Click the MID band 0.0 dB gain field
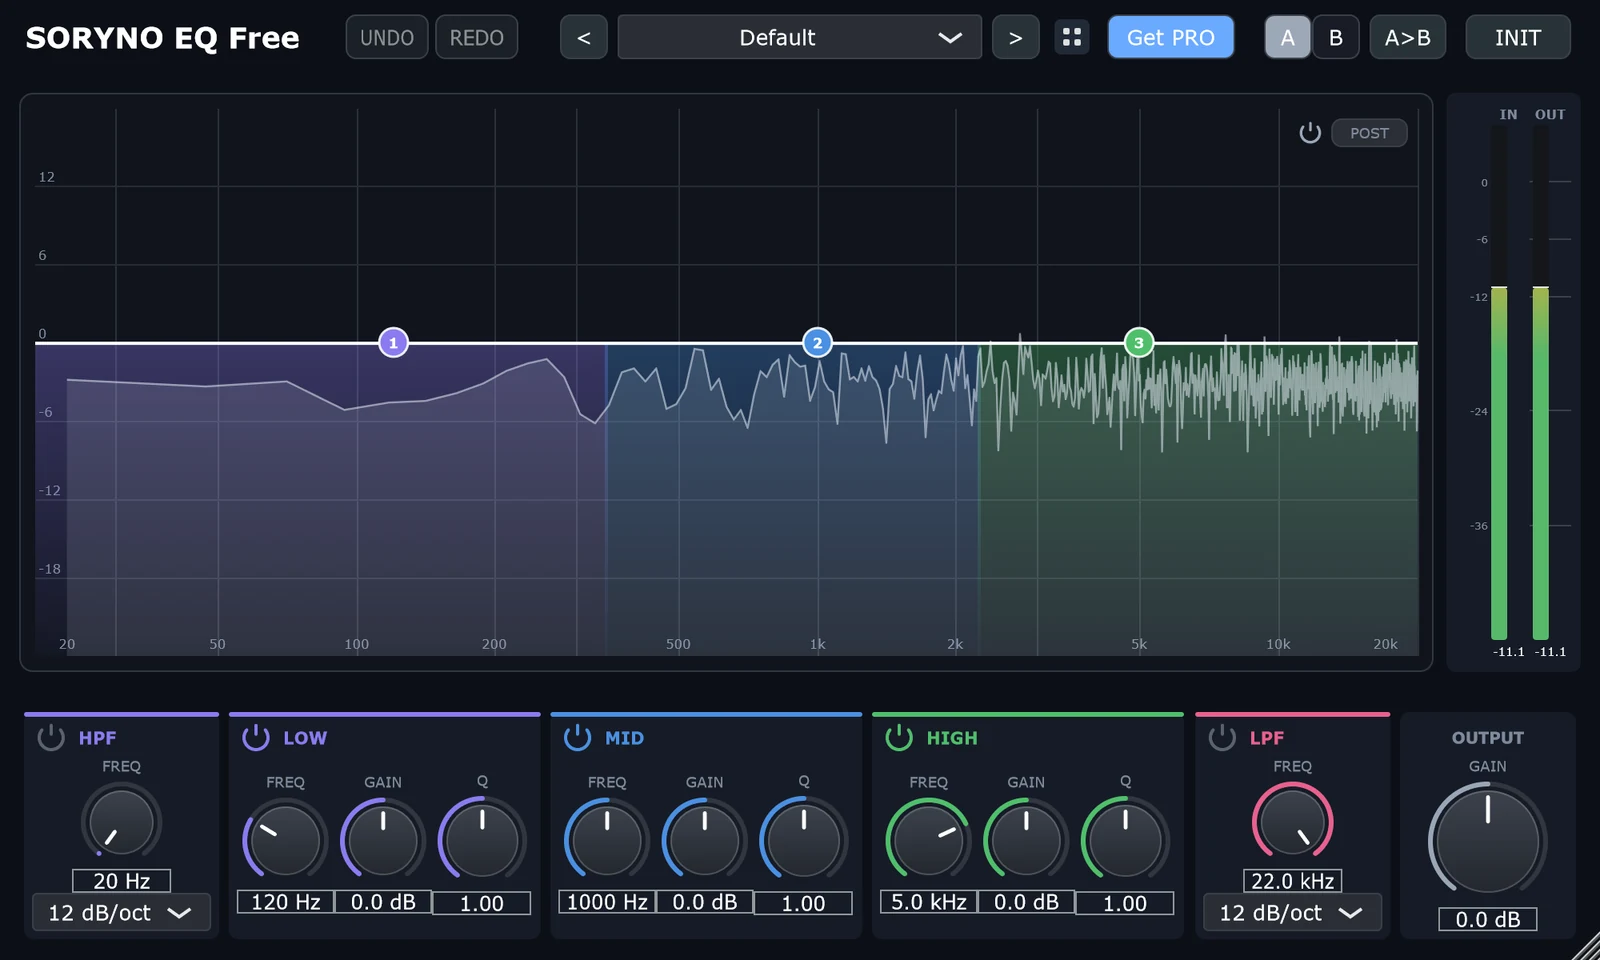Screen dimensions: 1600x960 click(705, 902)
